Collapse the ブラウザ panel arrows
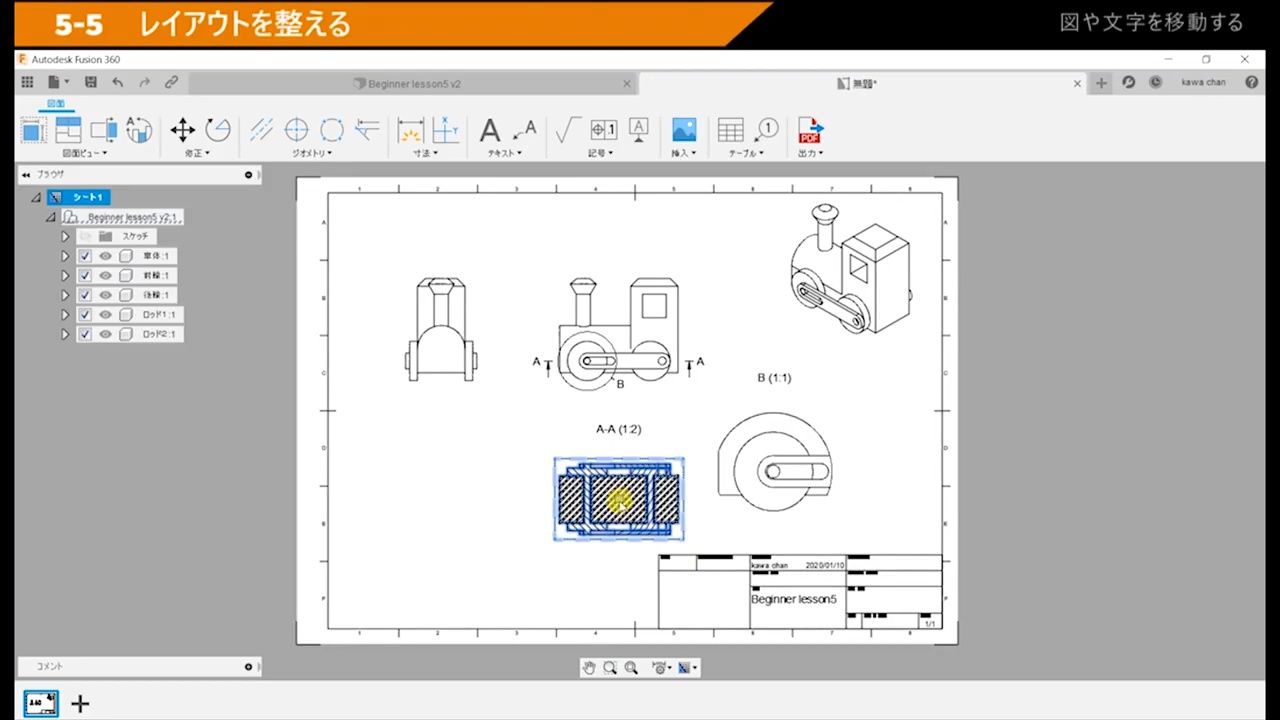This screenshot has width=1280, height=720. pos(26,175)
